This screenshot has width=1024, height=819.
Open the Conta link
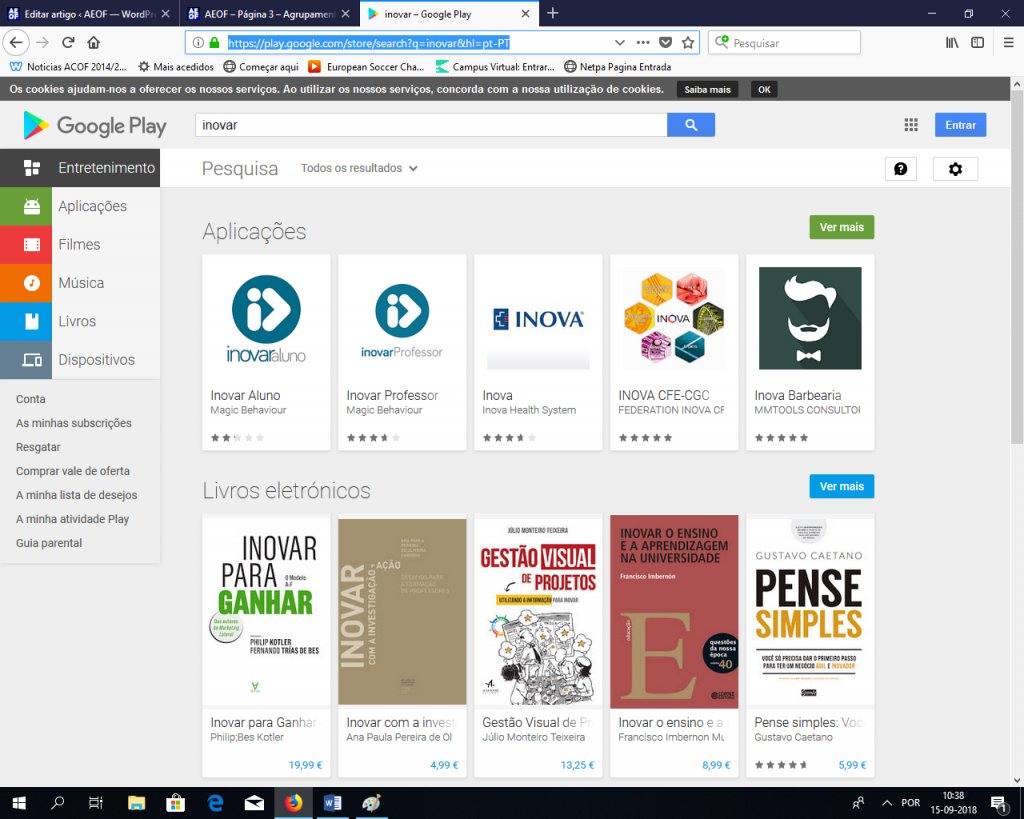click(31, 399)
